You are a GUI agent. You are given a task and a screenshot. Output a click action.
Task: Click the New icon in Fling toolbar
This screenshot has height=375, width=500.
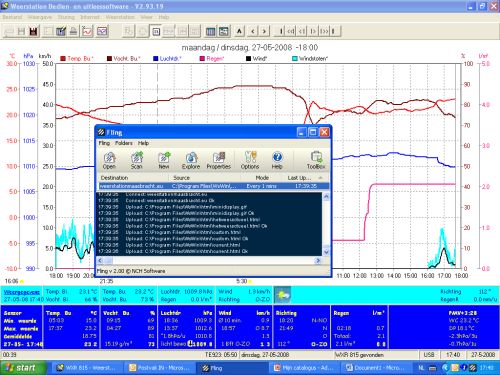pyautogui.click(x=164, y=160)
